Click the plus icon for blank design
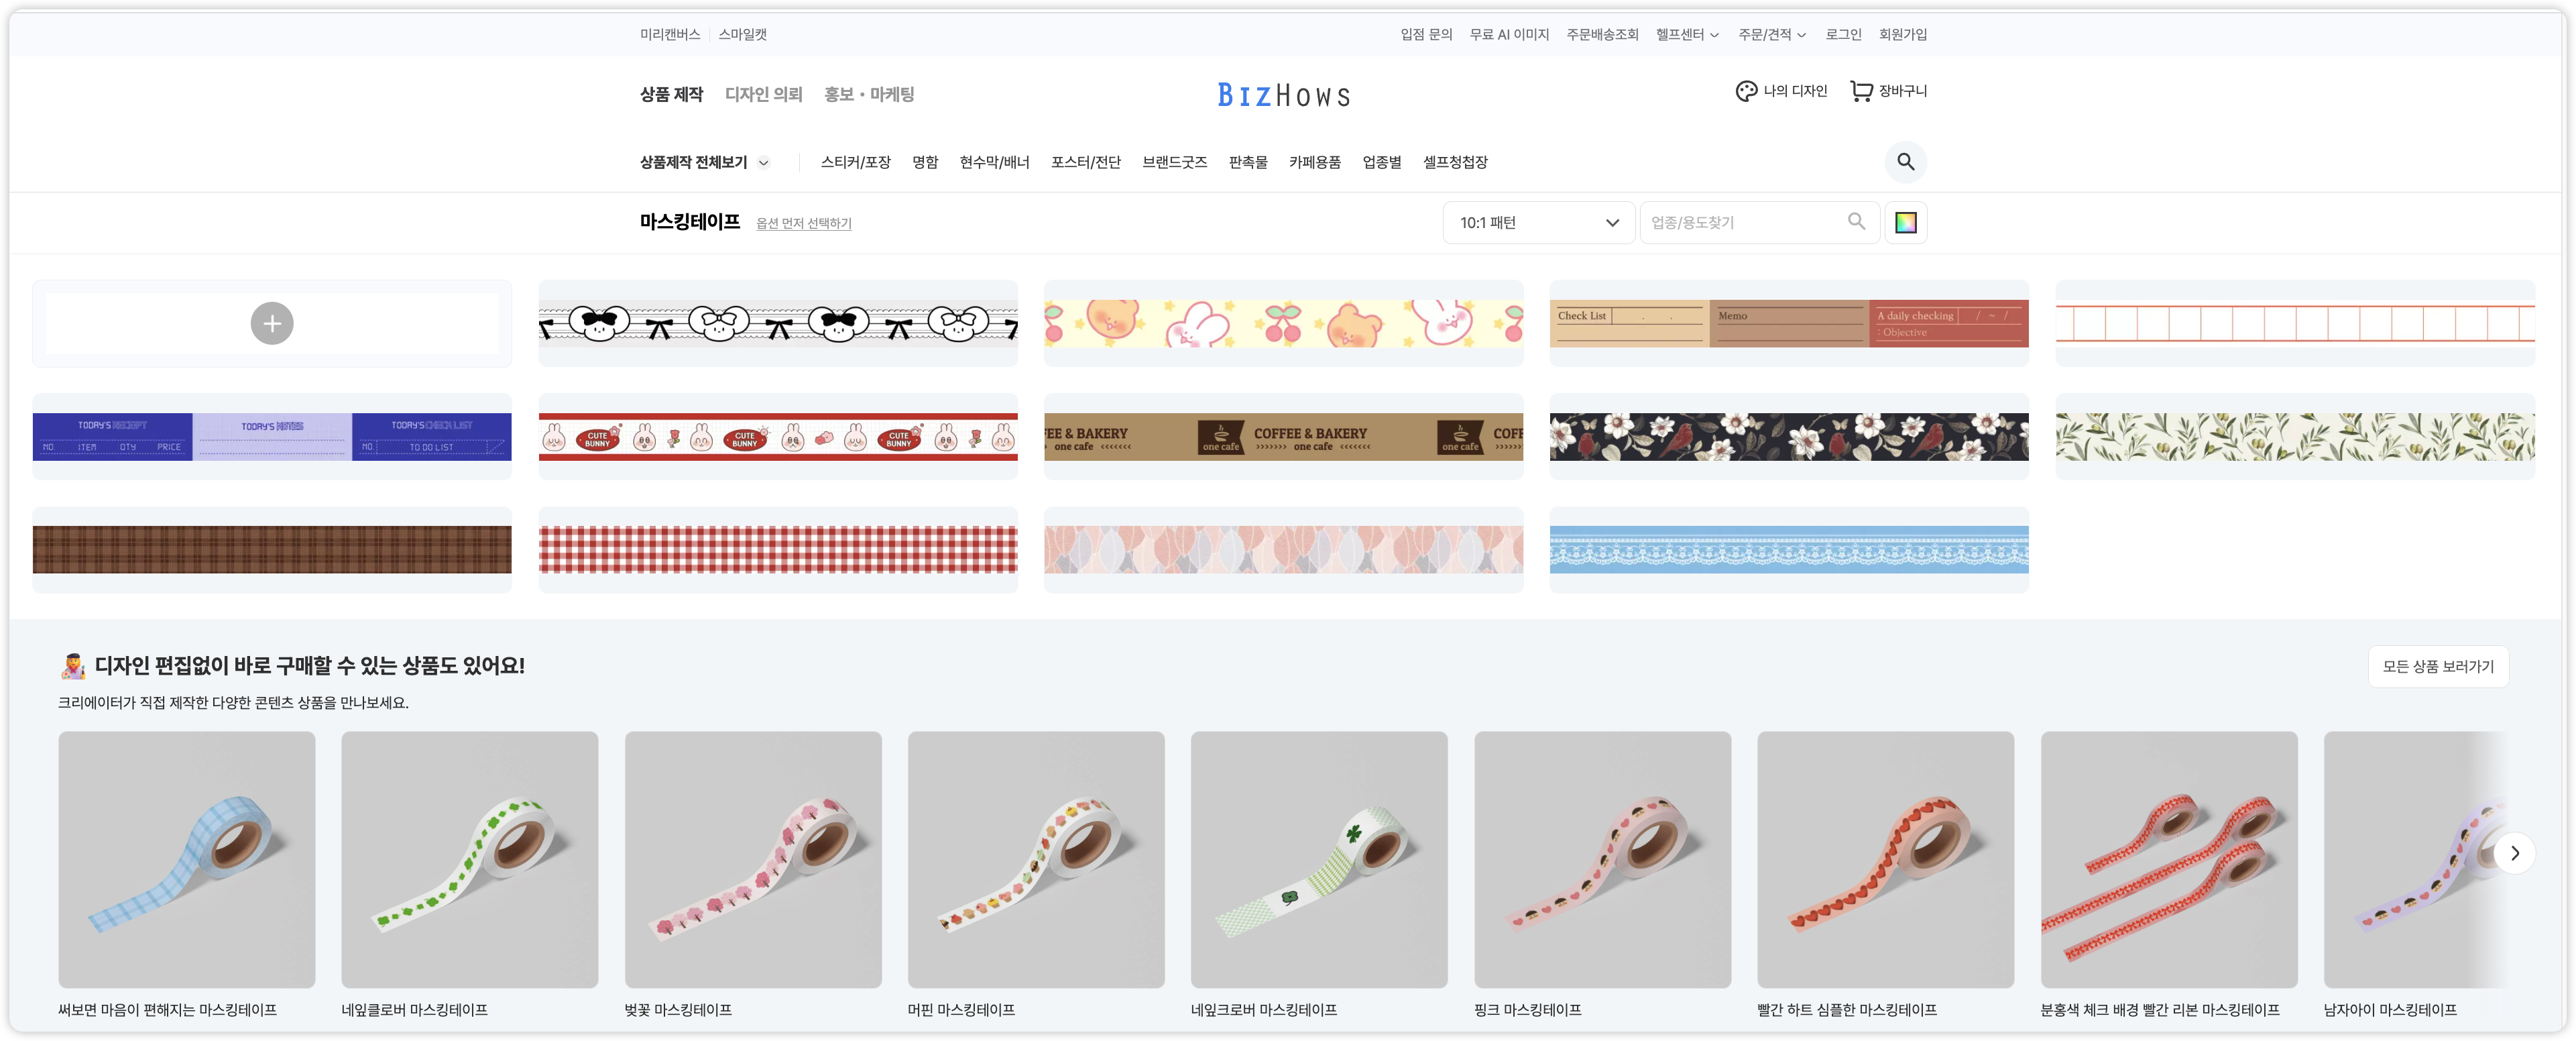This screenshot has width=2576, height=1041. [272, 323]
